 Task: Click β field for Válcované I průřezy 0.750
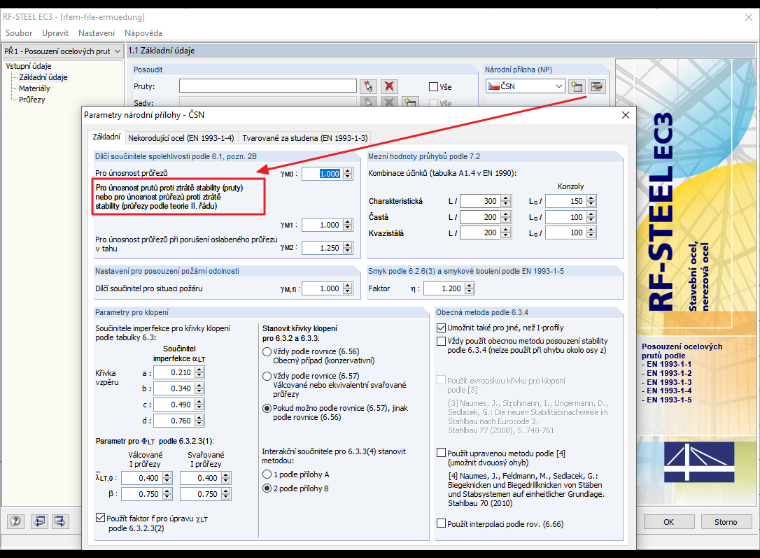(x=142, y=494)
